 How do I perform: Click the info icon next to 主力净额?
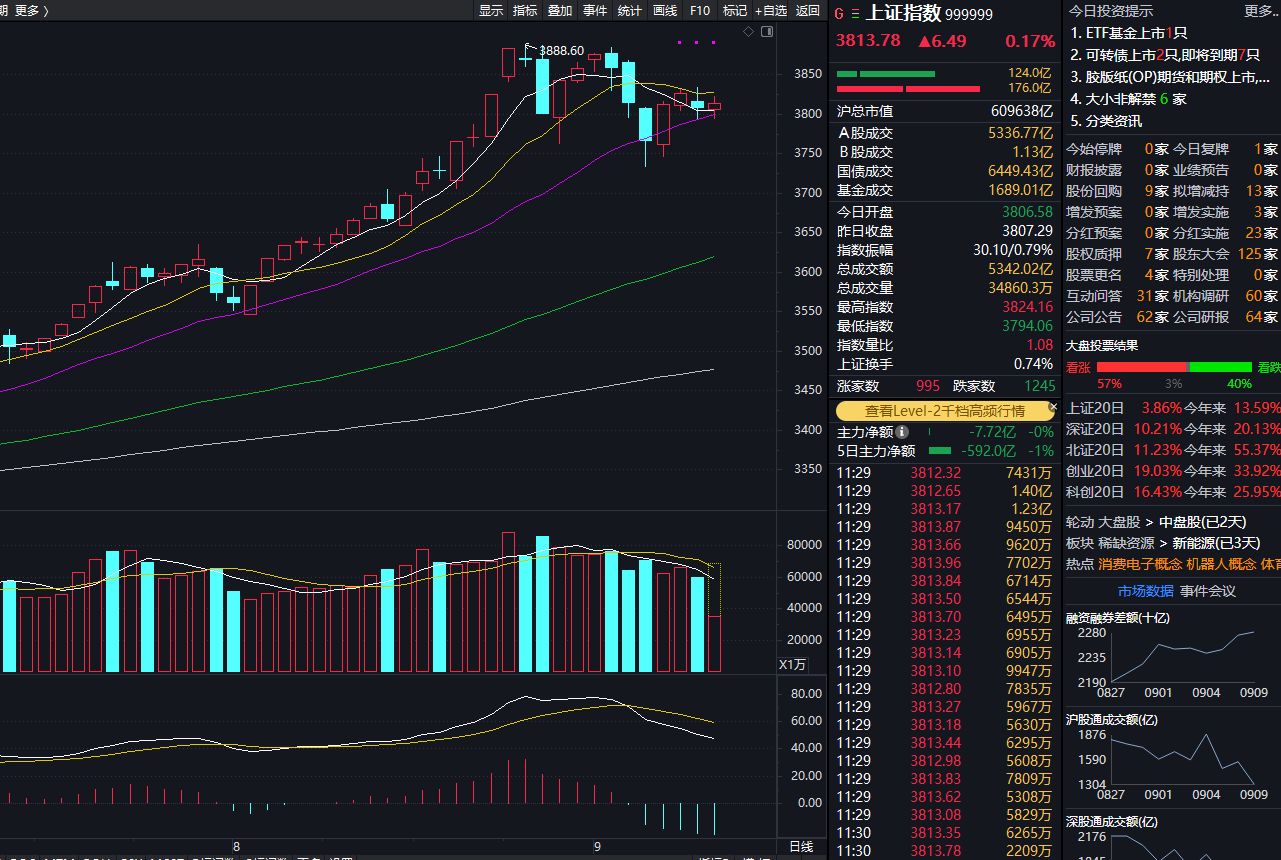point(902,432)
